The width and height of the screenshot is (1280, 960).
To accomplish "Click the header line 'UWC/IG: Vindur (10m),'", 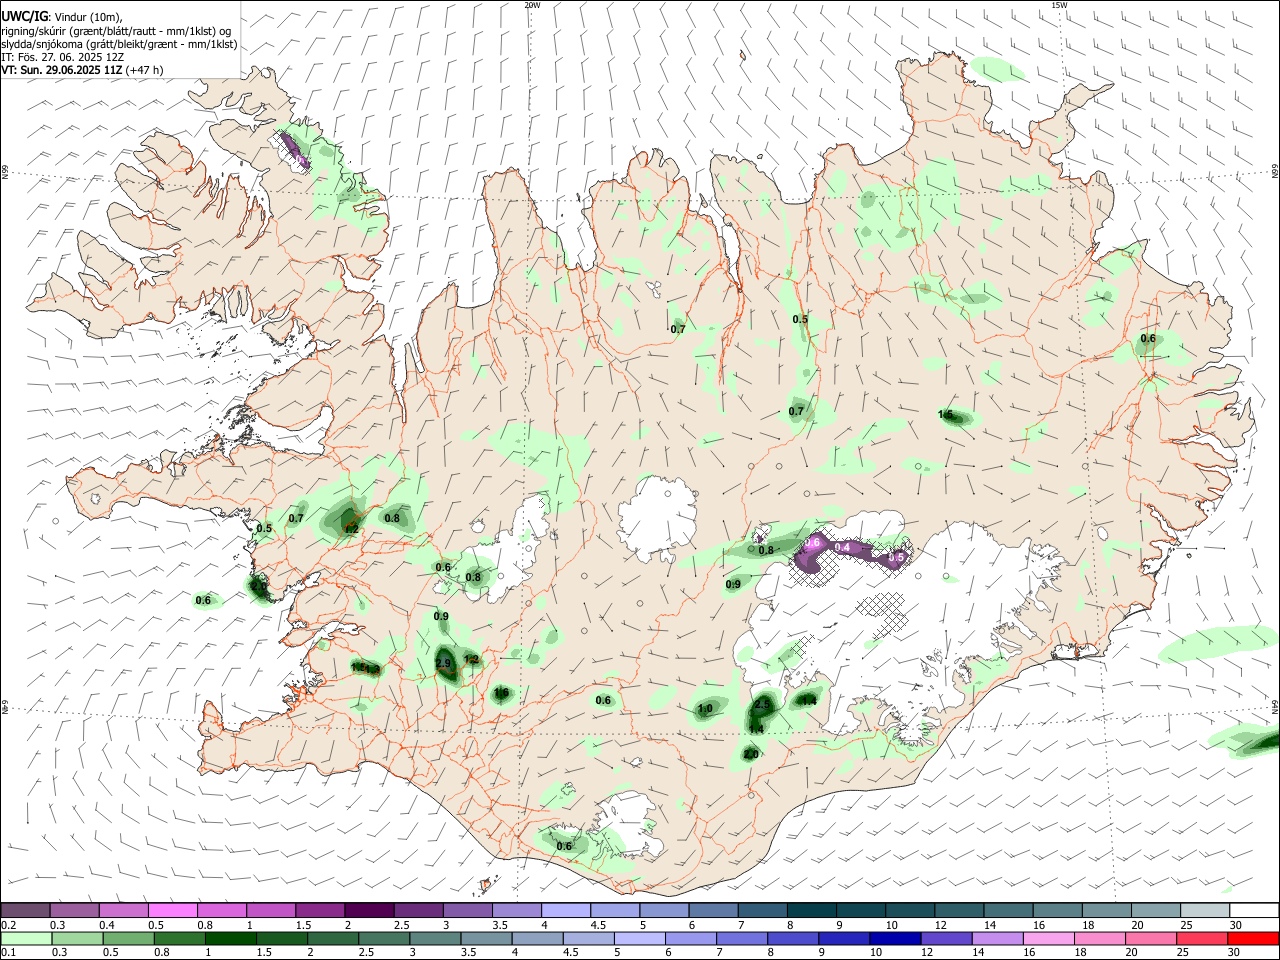I will click(x=62, y=17).
